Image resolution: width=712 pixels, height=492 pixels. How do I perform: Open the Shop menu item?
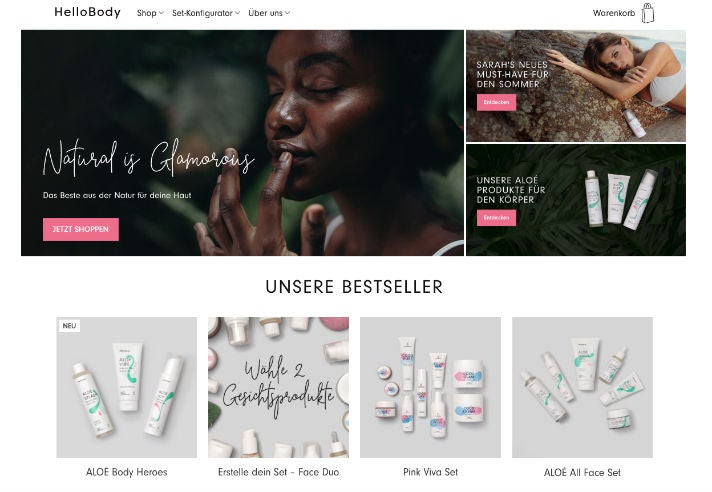pyautogui.click(x=147, y=13)
